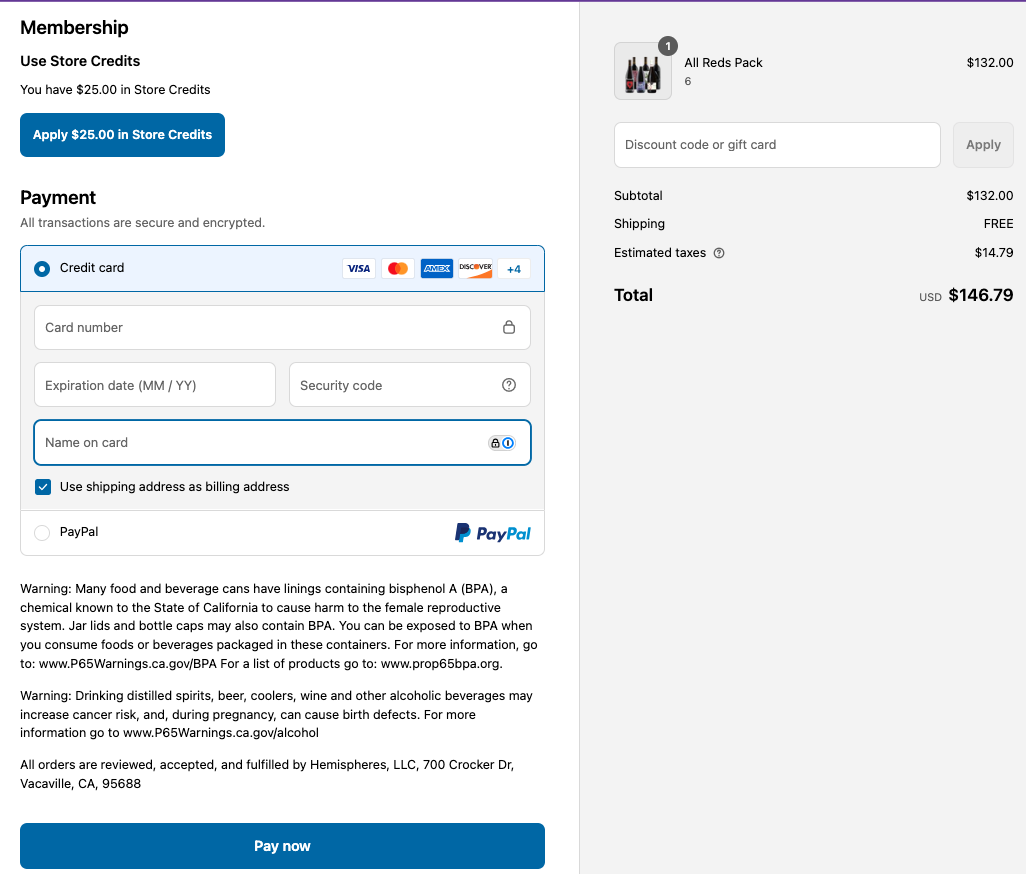1026x874 pixels.
Task: Click the PayPal logo
Action: click(493, 533)
